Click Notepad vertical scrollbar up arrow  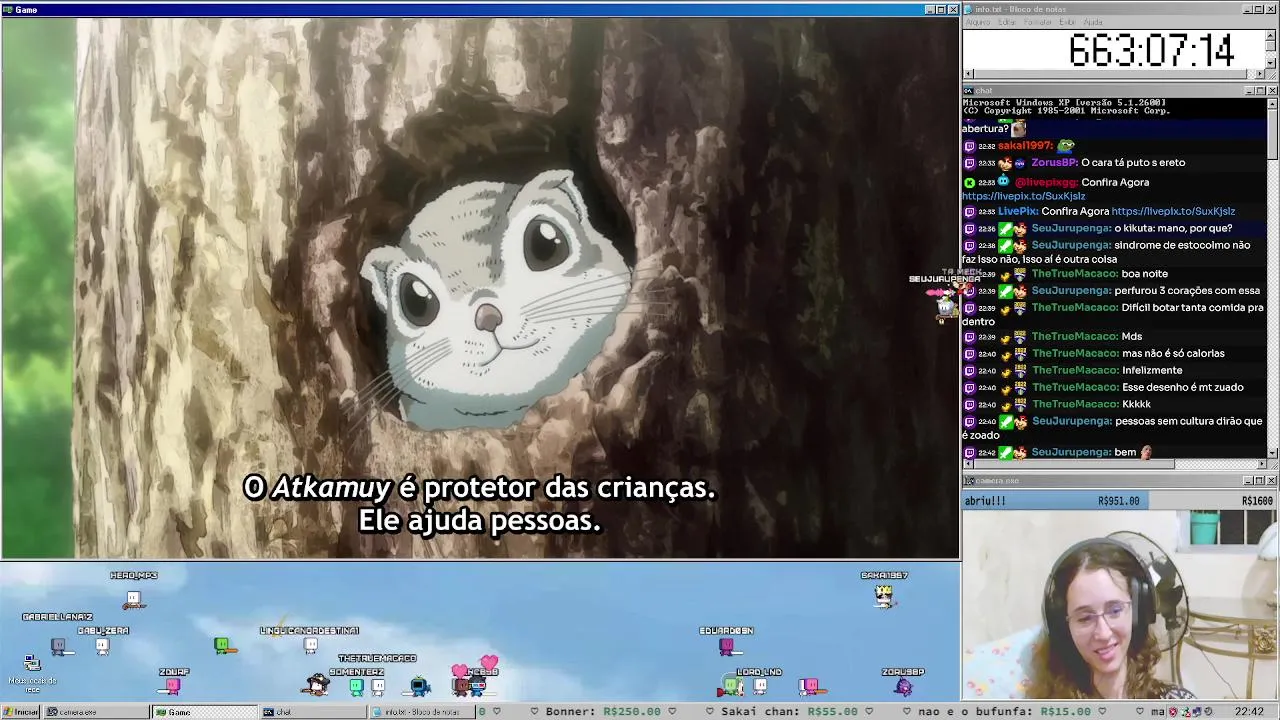pos(1272,35)
